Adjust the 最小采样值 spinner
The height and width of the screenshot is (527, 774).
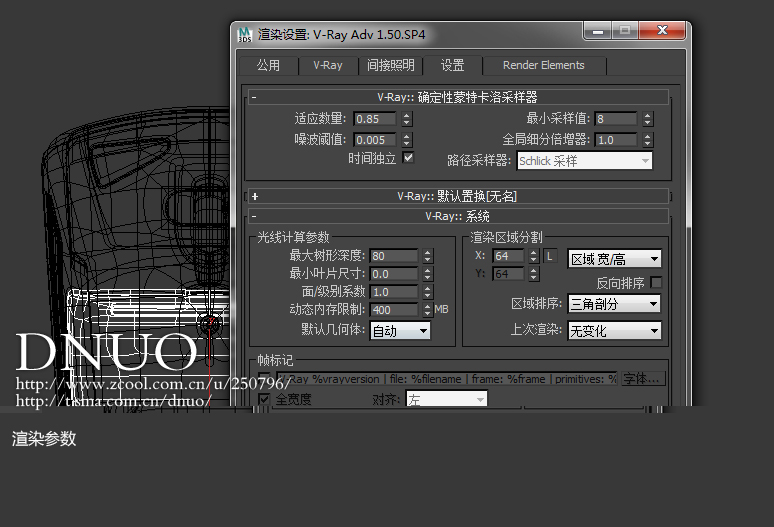click(648, 119)
